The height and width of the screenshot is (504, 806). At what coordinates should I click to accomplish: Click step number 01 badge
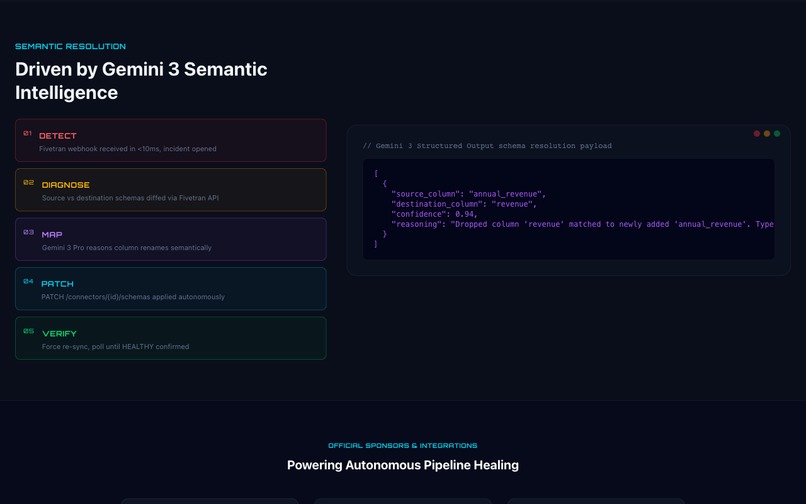tap(27, 133)
